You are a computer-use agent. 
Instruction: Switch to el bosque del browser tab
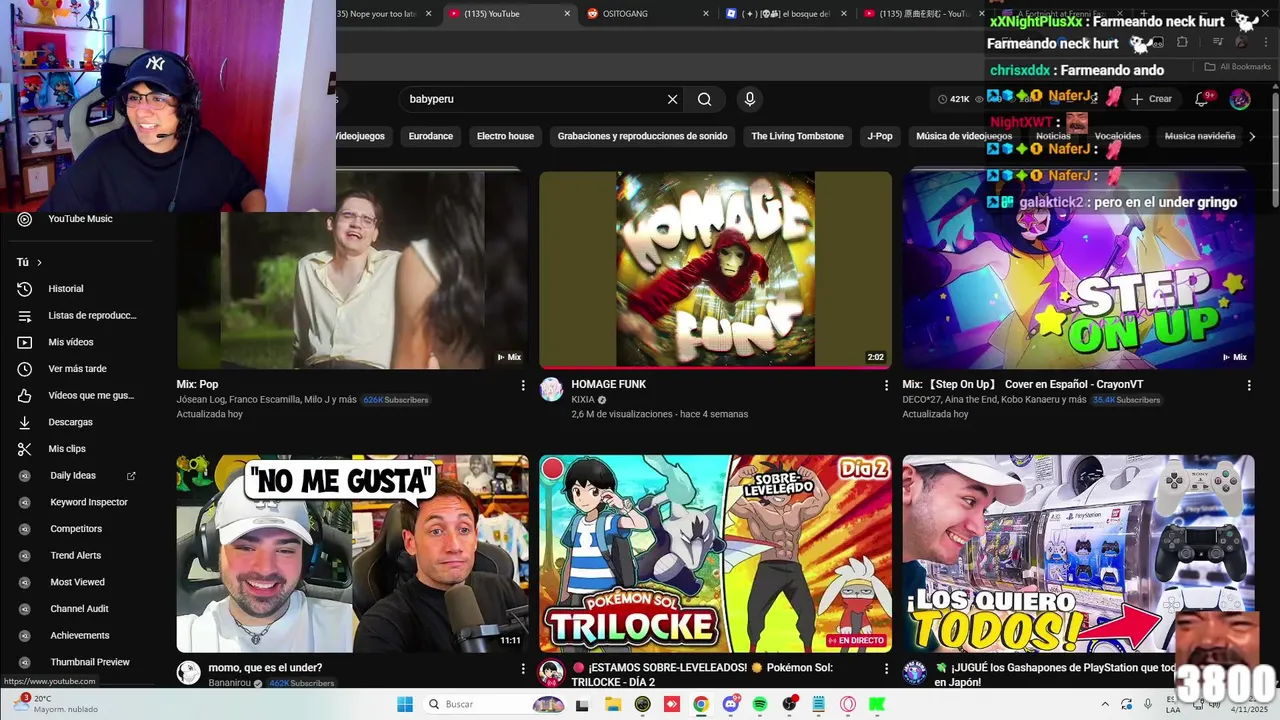(785, 14)
